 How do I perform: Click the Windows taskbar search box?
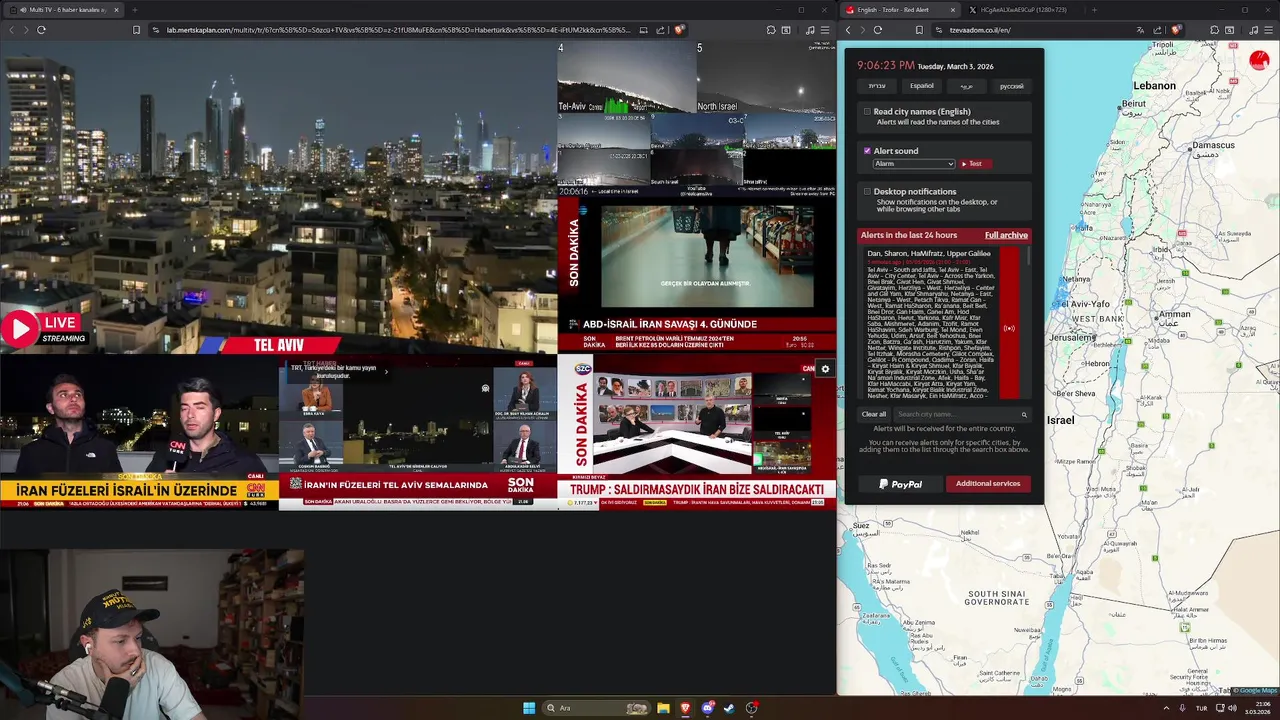[596, 708]
